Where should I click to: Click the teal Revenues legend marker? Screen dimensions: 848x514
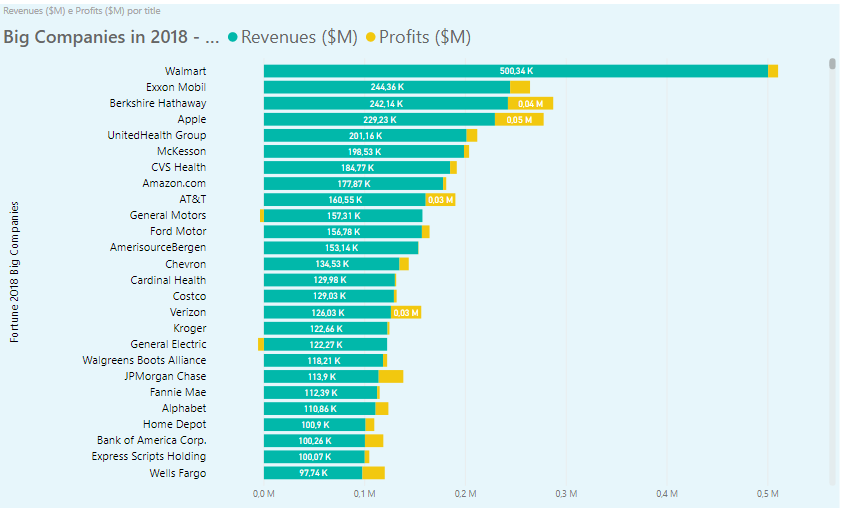pyautogui.click(x=233, y=37)
